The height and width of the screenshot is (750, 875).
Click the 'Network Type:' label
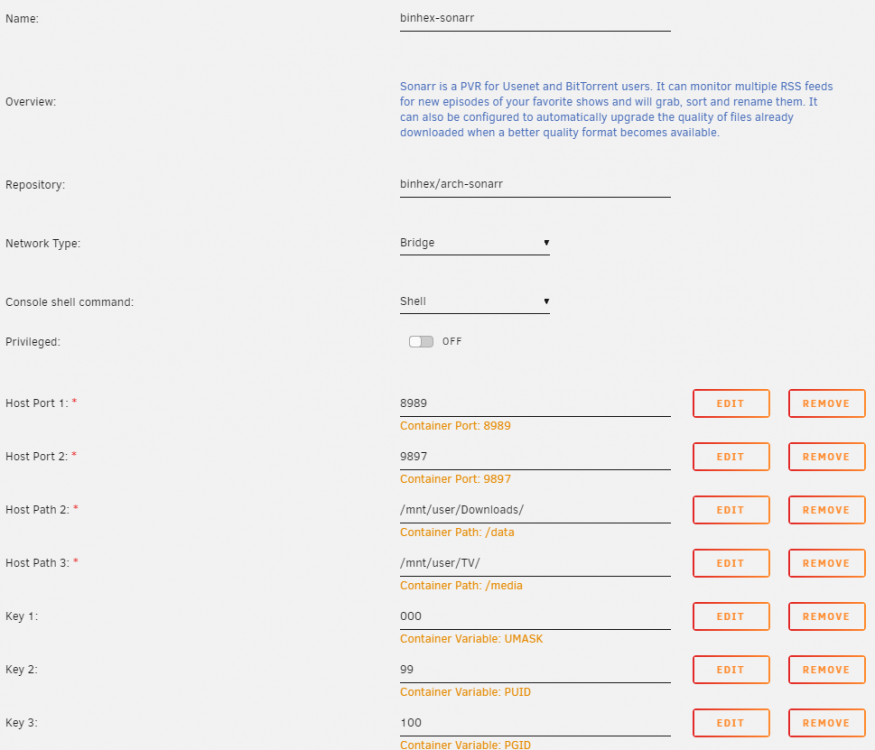(42, 244)
